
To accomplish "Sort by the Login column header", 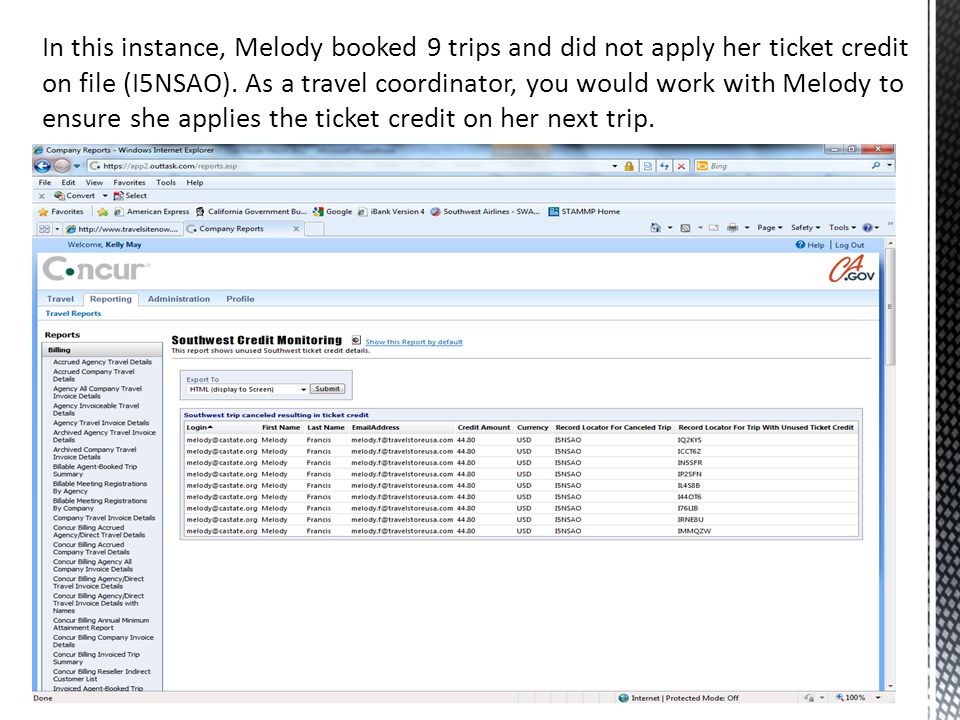I will pos(200,428).
